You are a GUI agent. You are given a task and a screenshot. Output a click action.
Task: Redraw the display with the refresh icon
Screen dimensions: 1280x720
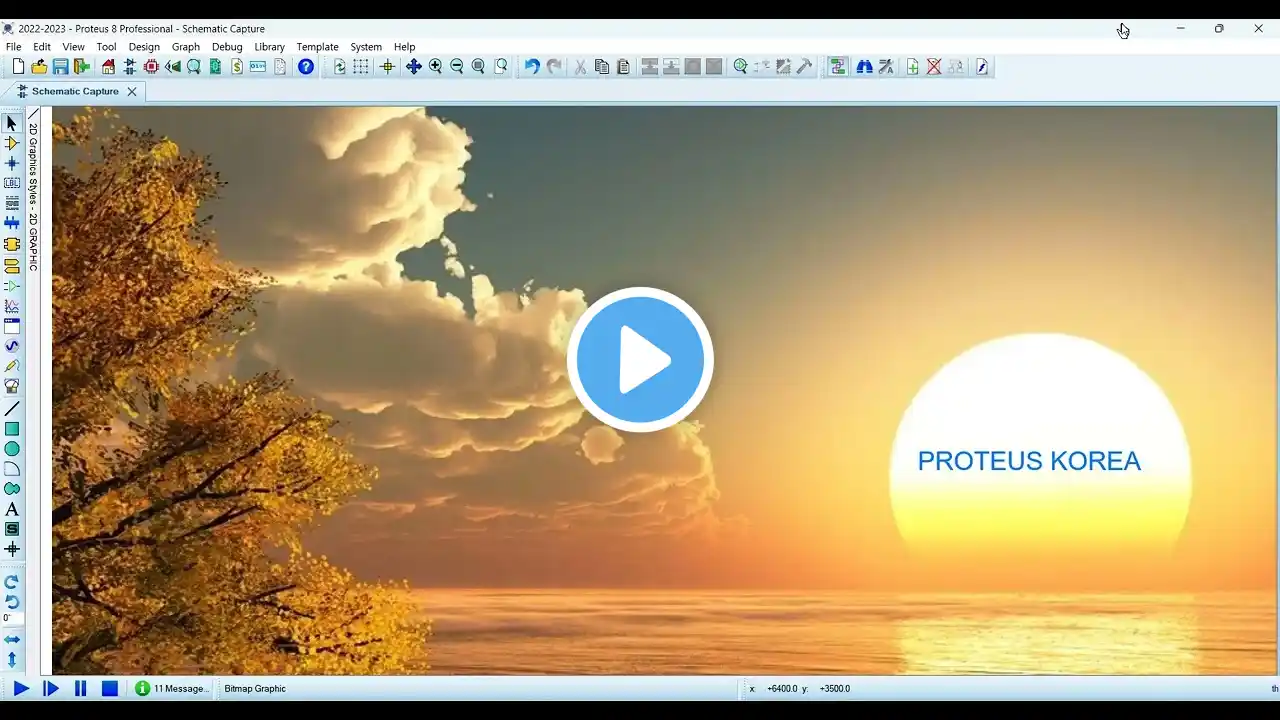click(340, 67)
